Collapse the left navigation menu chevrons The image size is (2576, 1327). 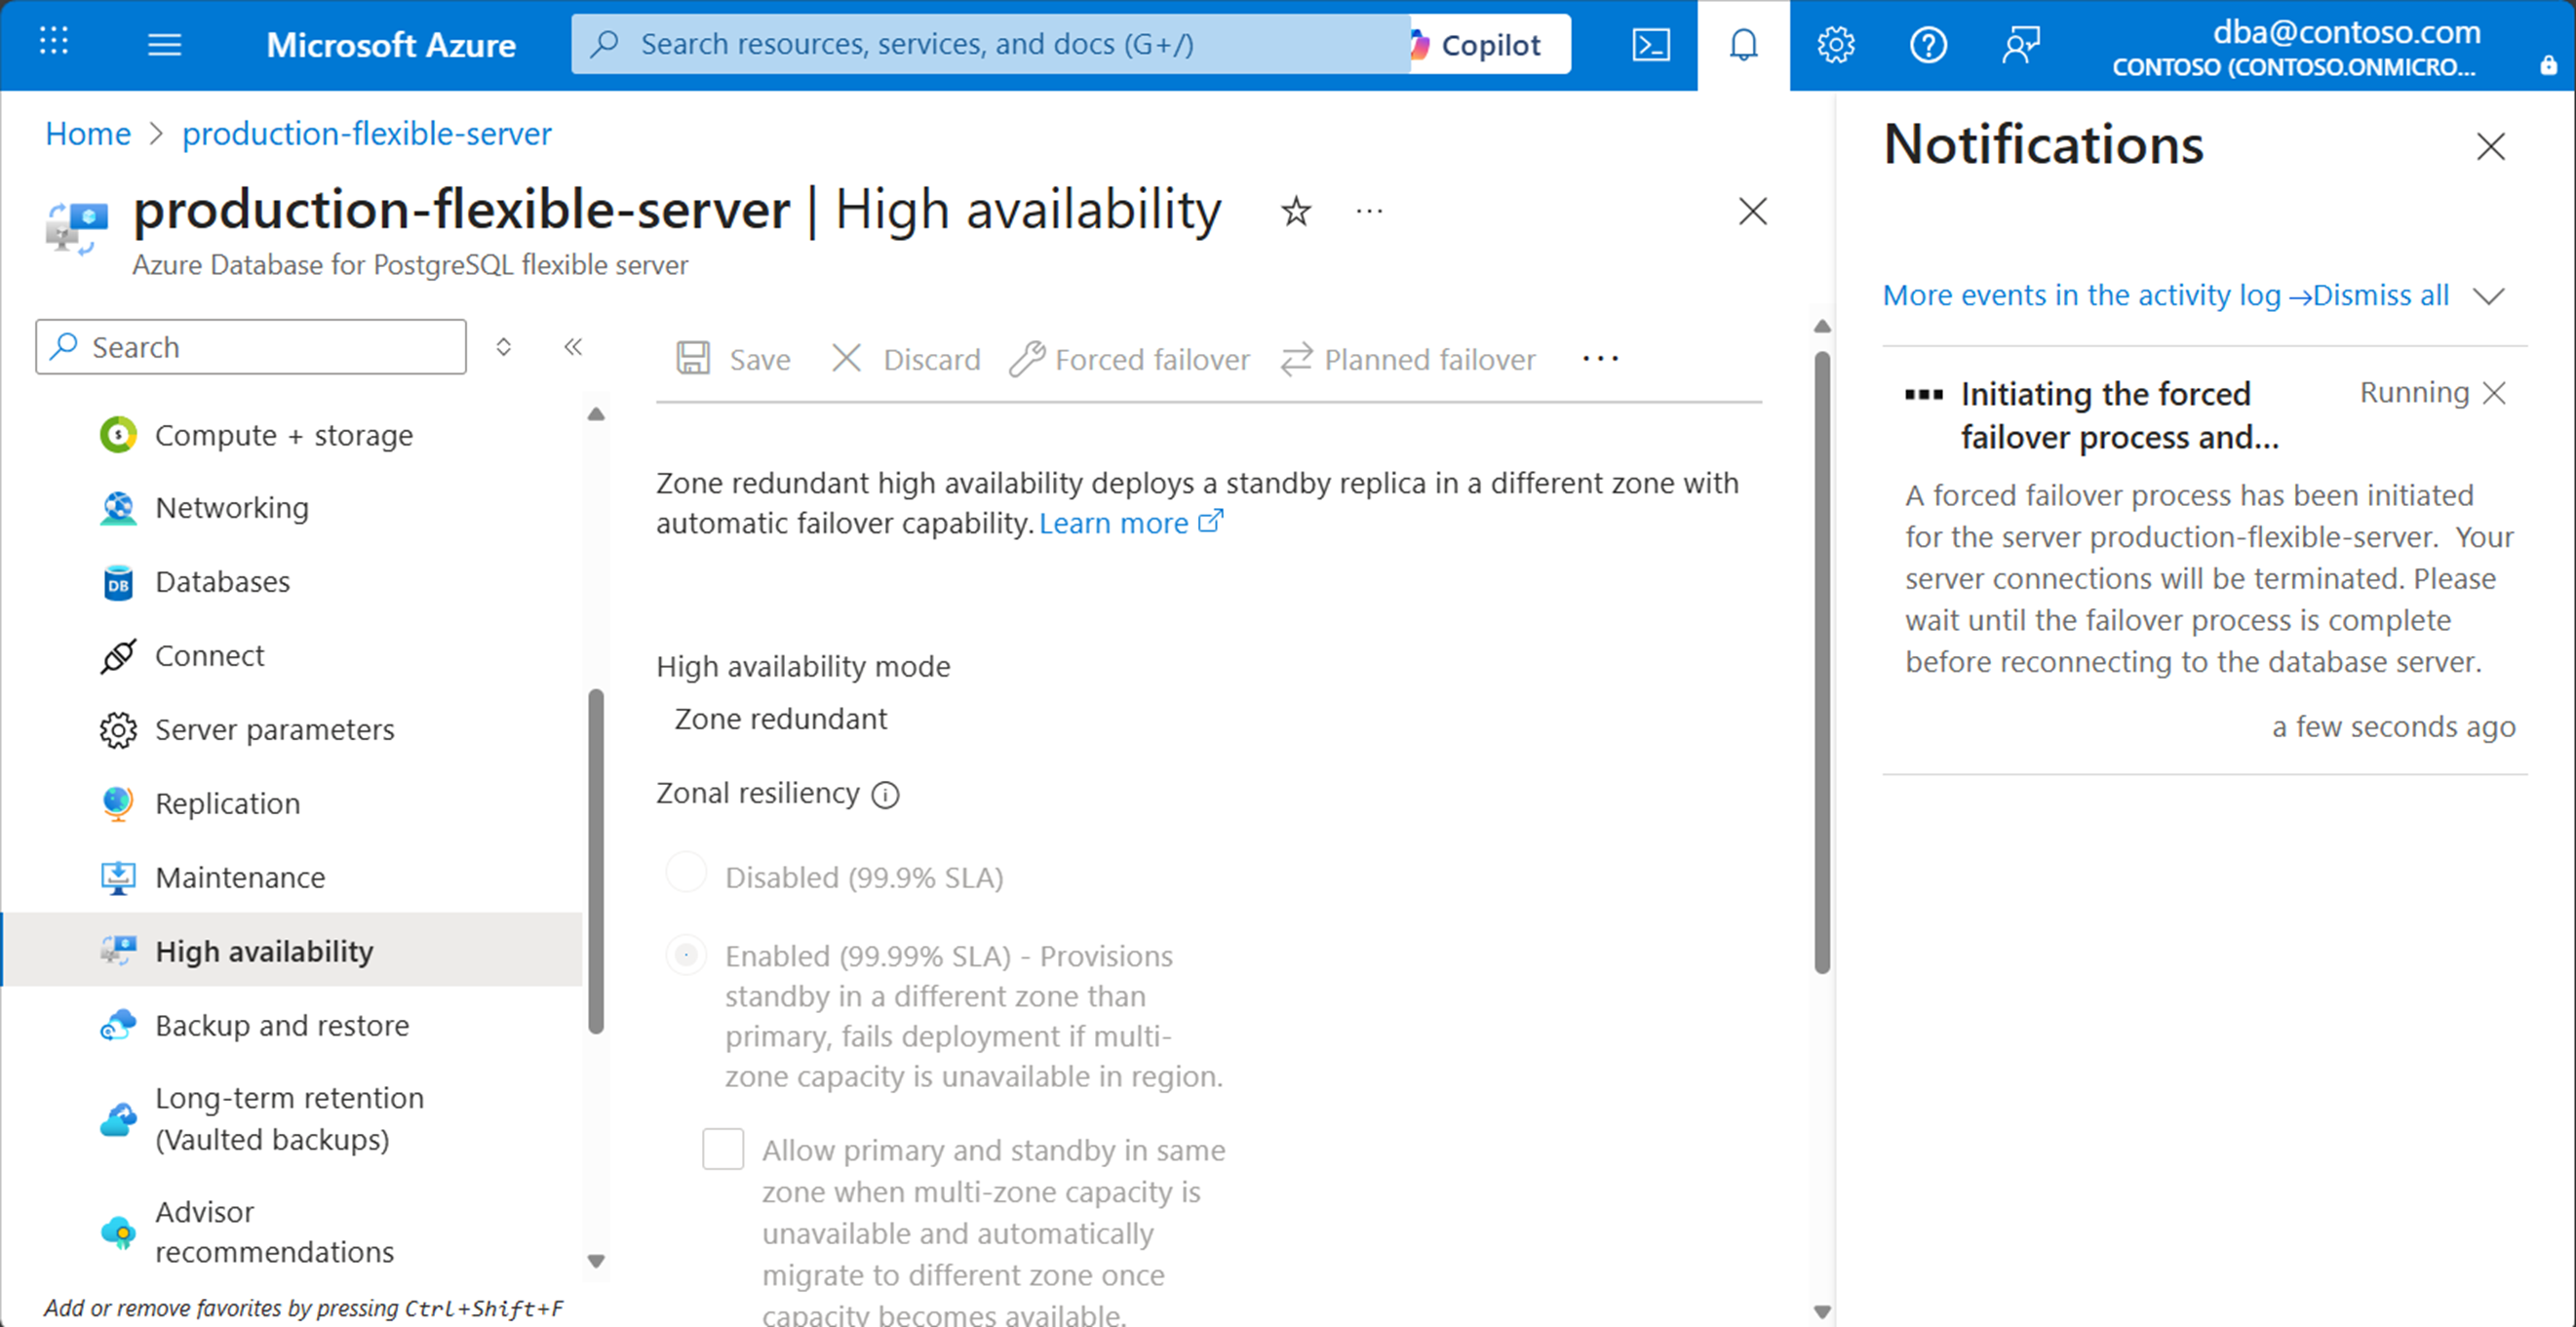[573, 347]
